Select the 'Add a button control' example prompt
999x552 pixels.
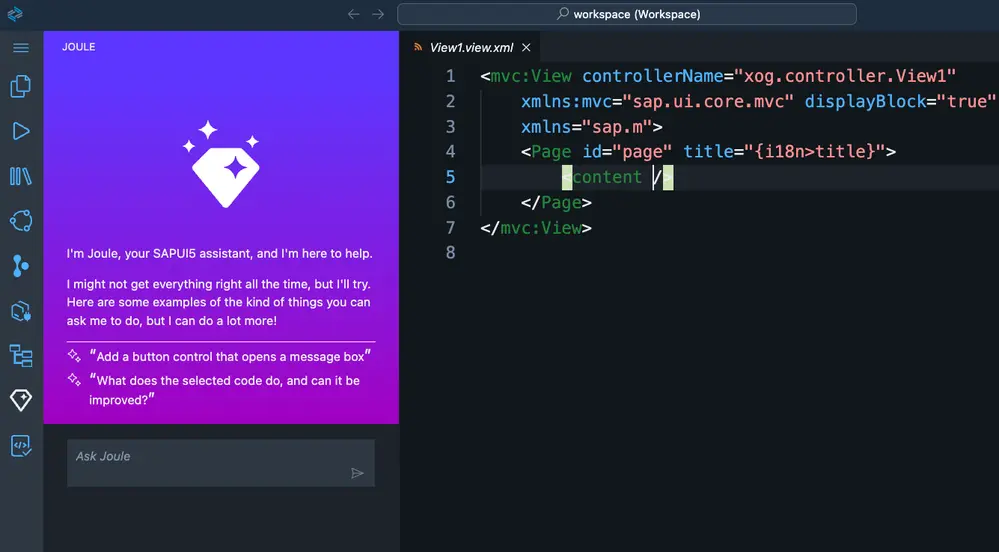coord(230,356)
